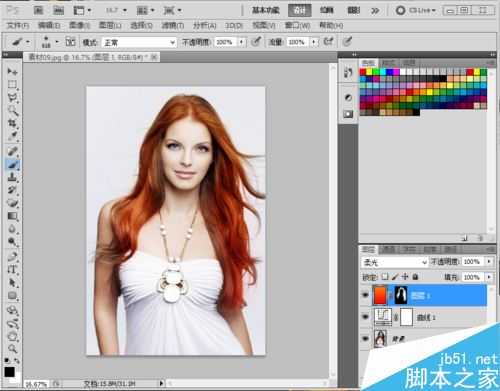The image size is (500, 391).
Task: Open the Arrange Documents dropdown
Action: 146,10
